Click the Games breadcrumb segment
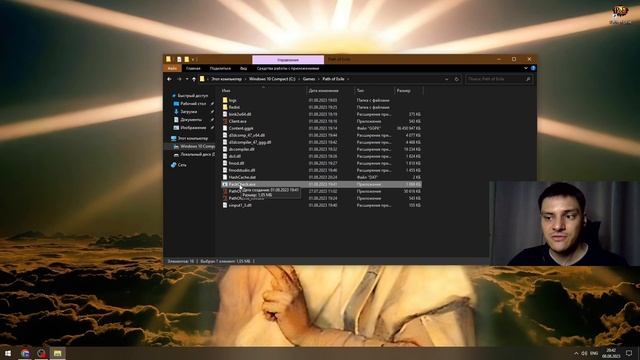This screenshot has width=640, height=360. [309, 79]
